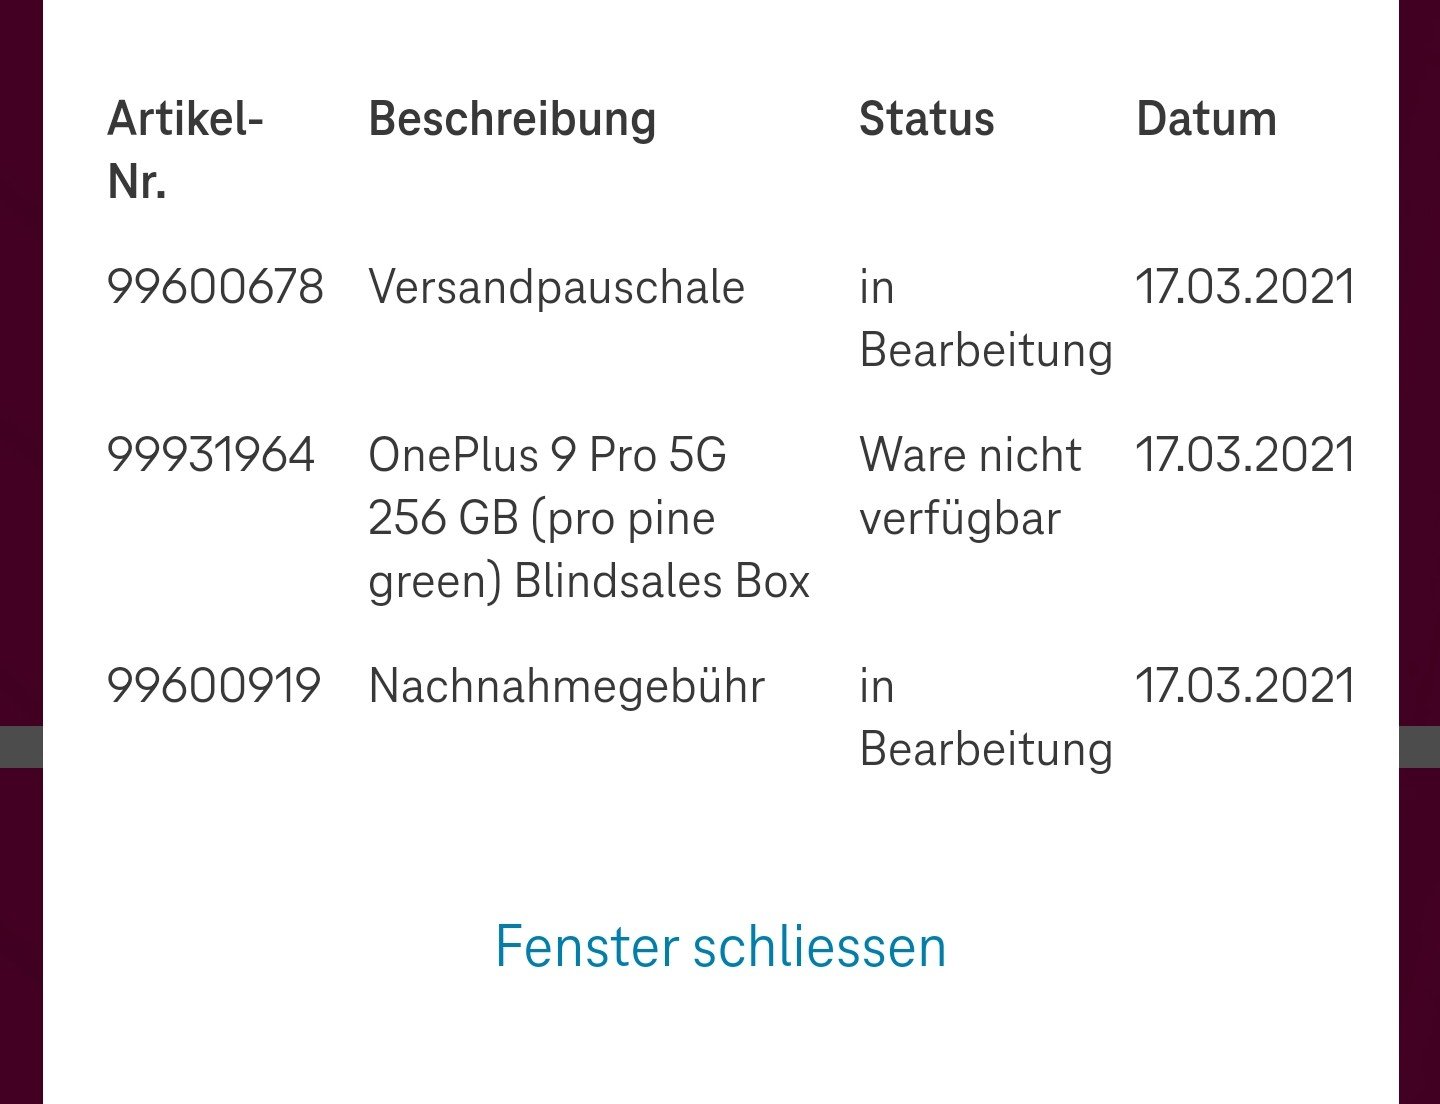This screenshot has height=1104, width=1440.
Task: Click the date in the Versandpauschale row
Action: 1245,288
